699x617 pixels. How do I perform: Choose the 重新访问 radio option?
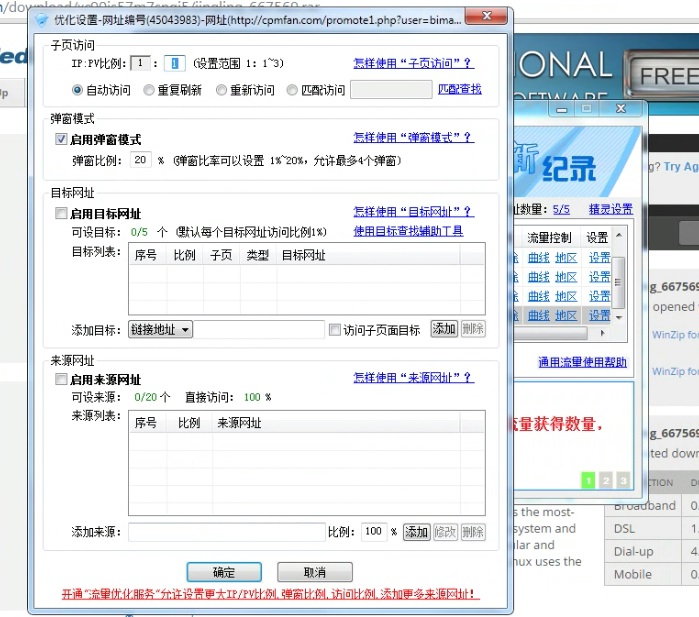click(221, 90)
